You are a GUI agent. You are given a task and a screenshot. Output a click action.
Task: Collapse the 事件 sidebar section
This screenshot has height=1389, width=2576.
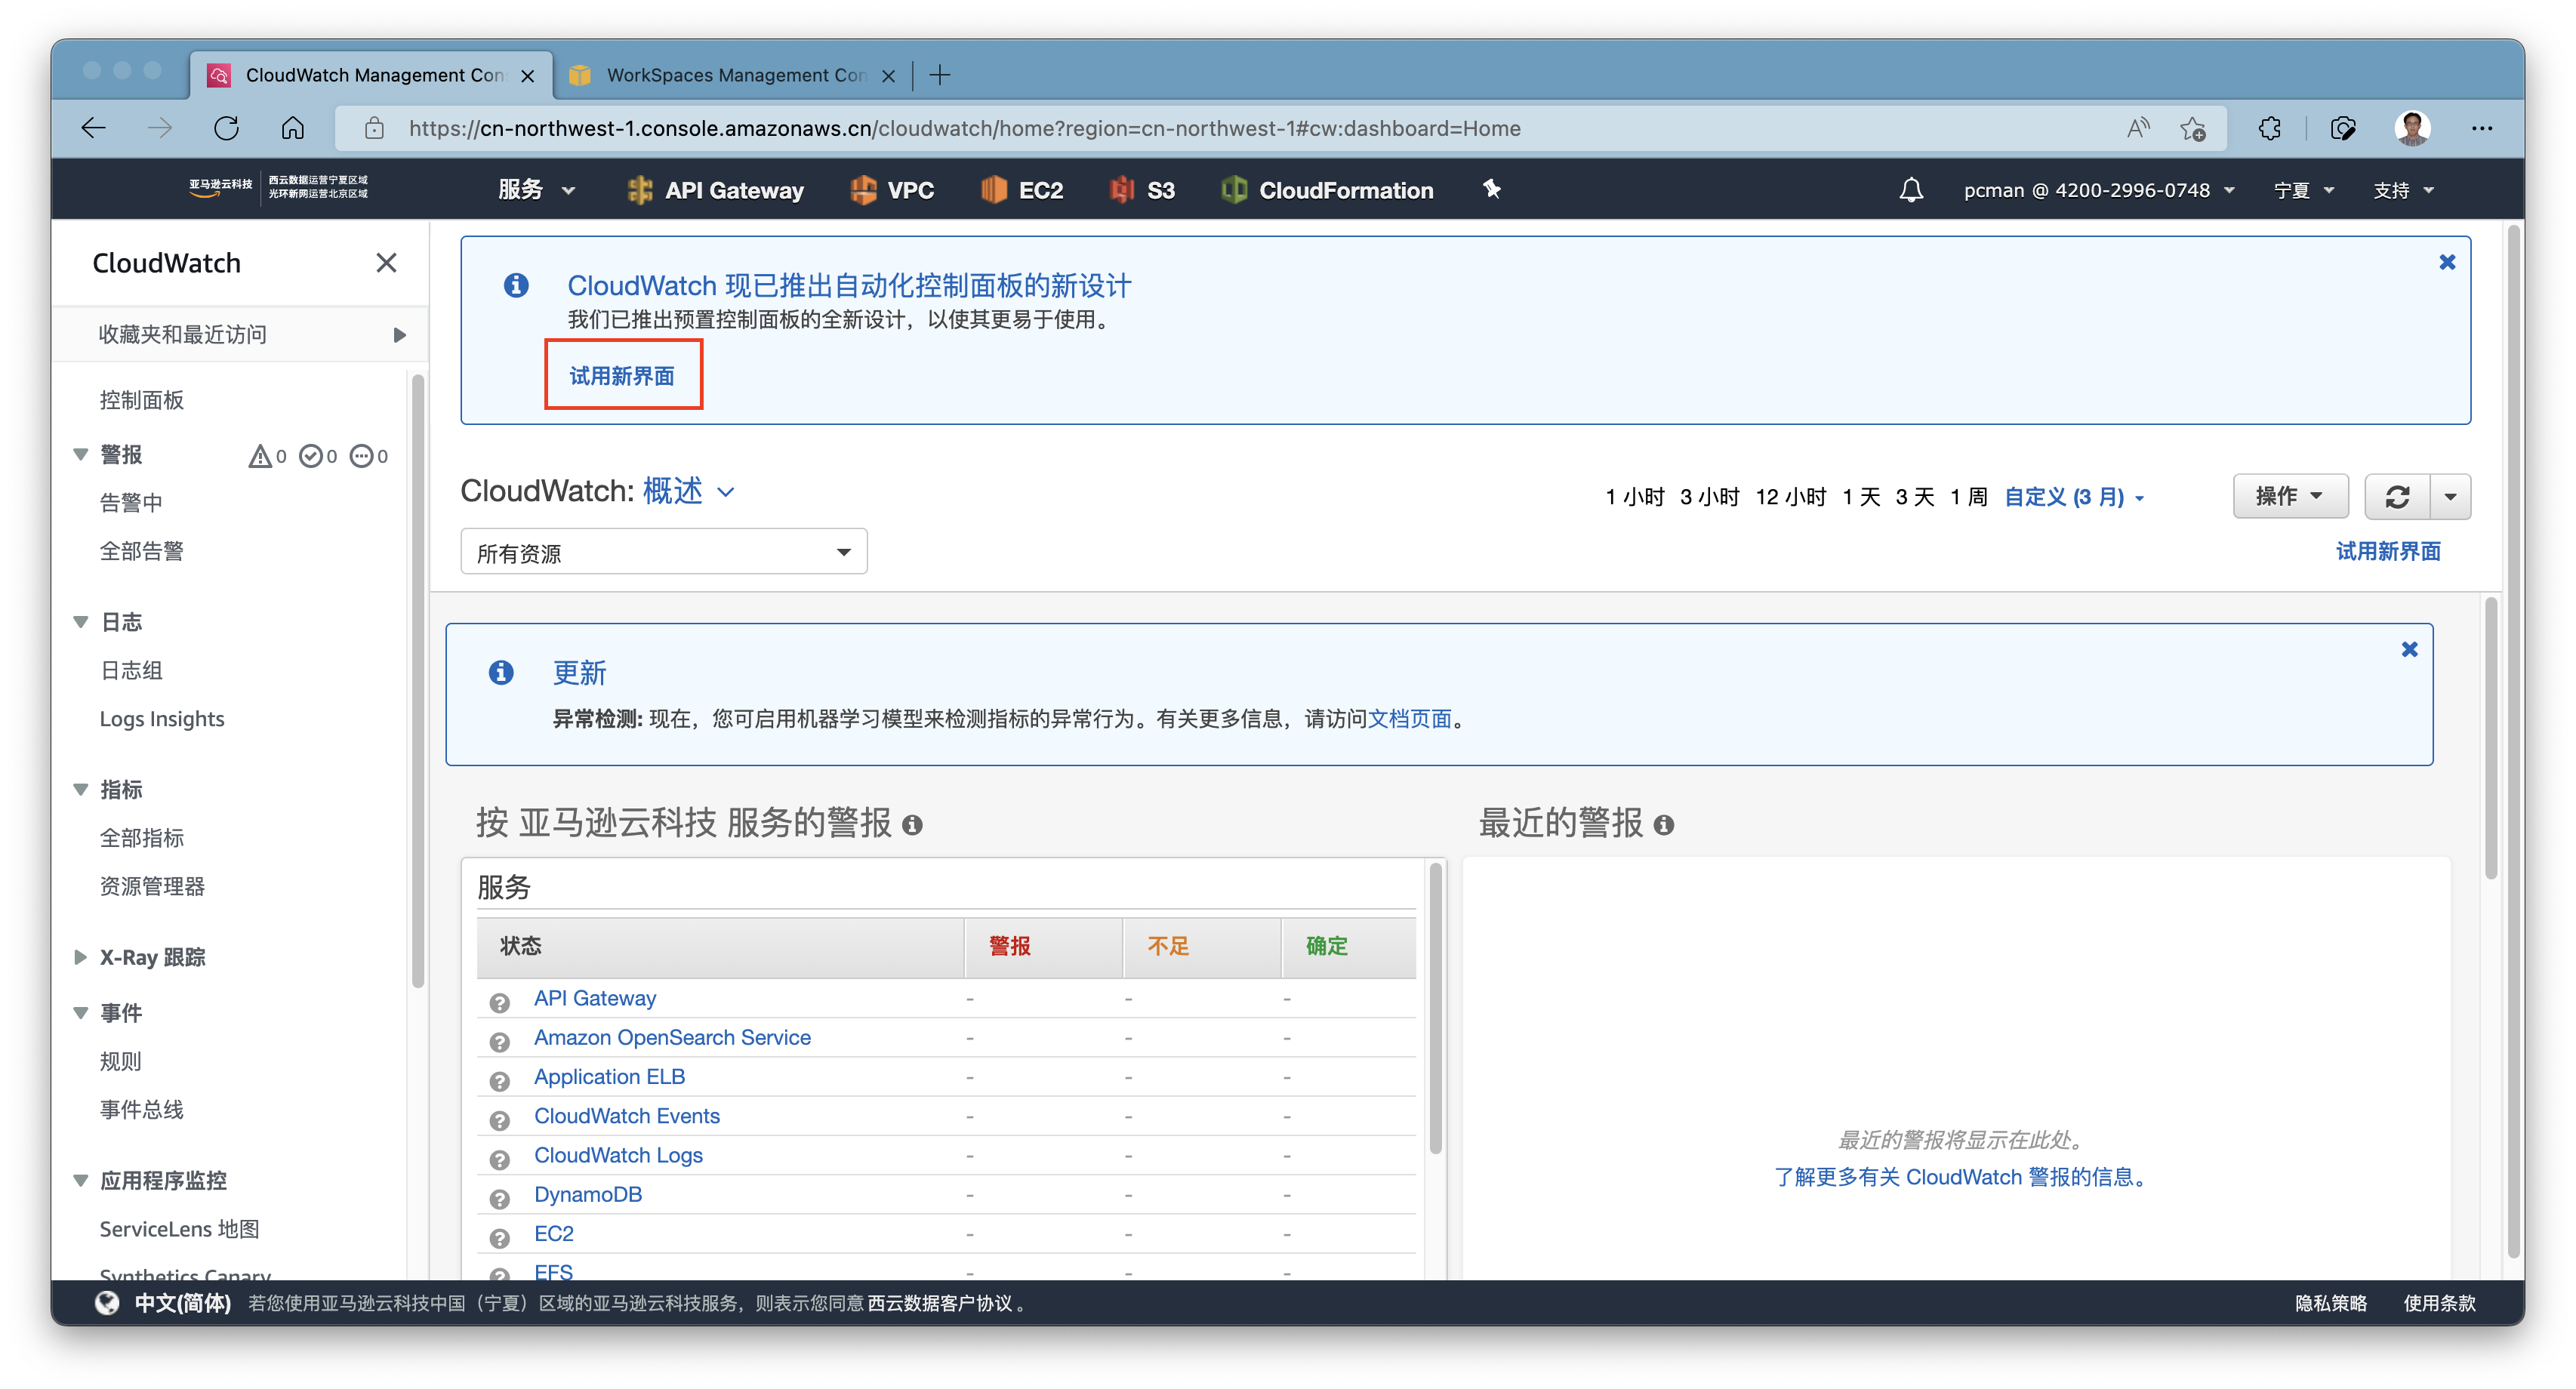[81, 1012]
